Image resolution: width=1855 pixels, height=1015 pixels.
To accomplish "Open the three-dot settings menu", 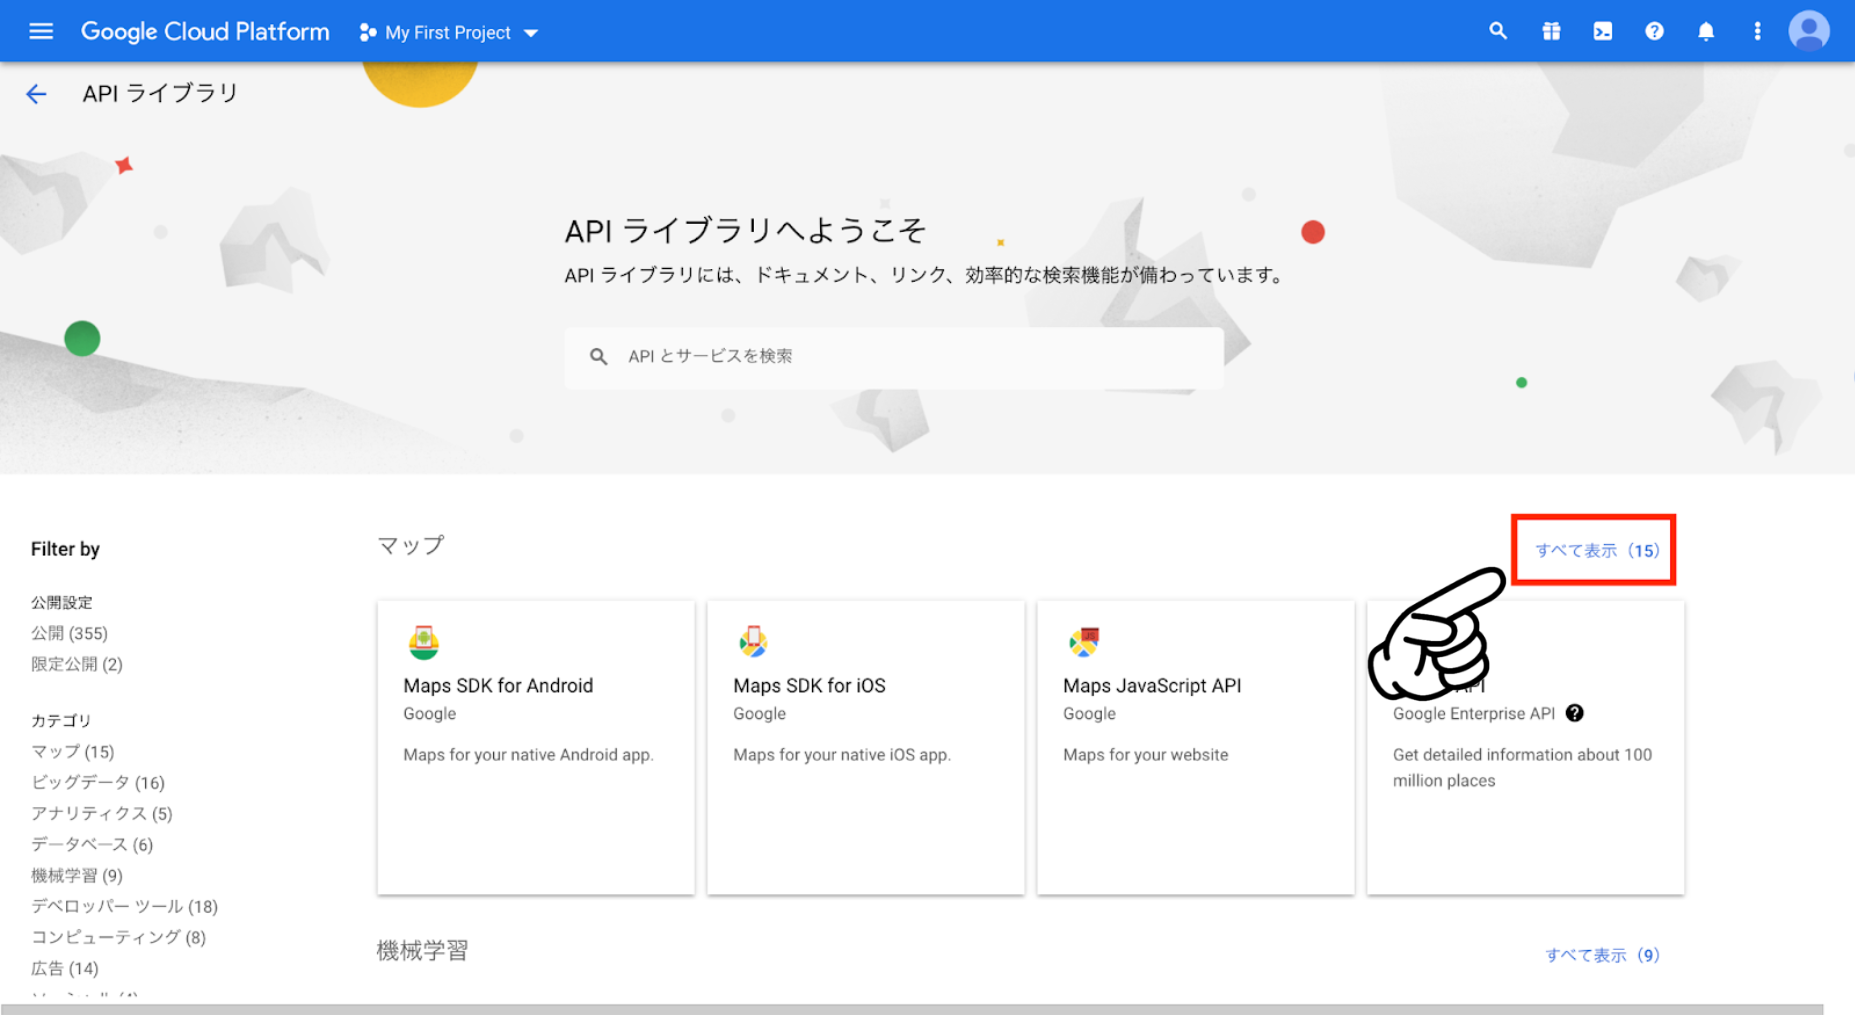I will coord(1757,31).
